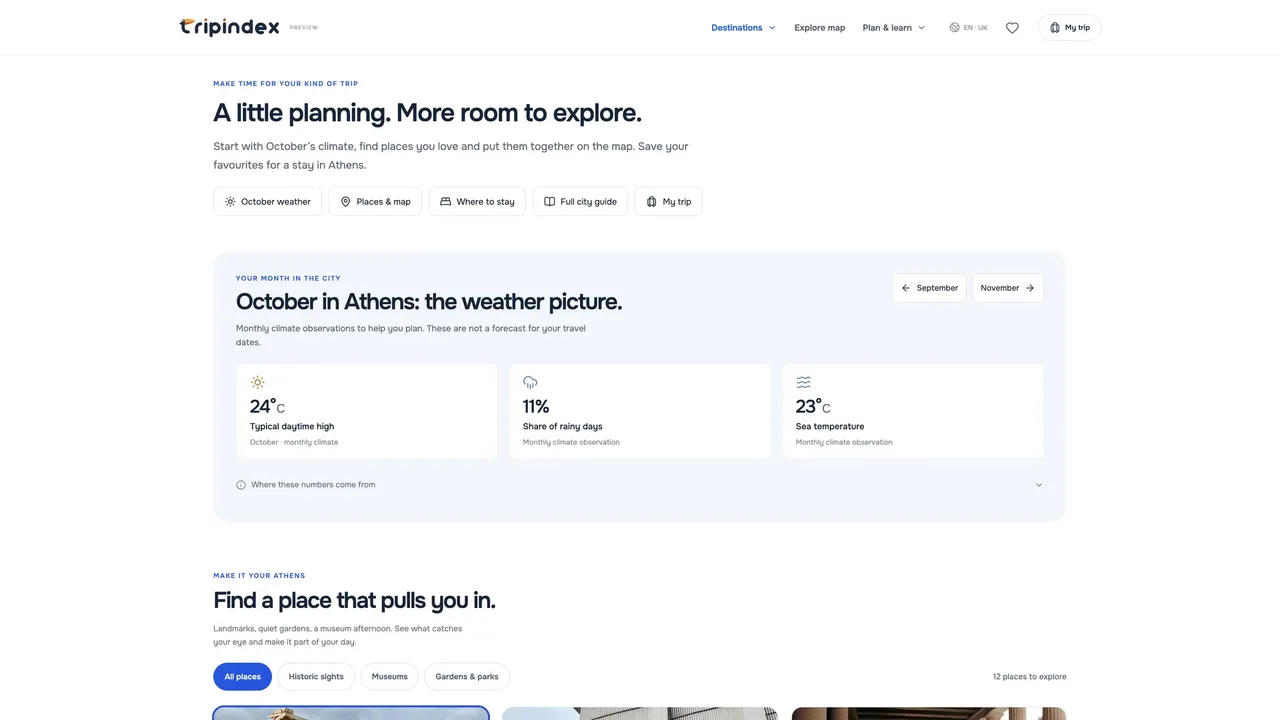The image size is (1280, 720).
Task: Jump to Where to stay section
Action: click(477, 202)
